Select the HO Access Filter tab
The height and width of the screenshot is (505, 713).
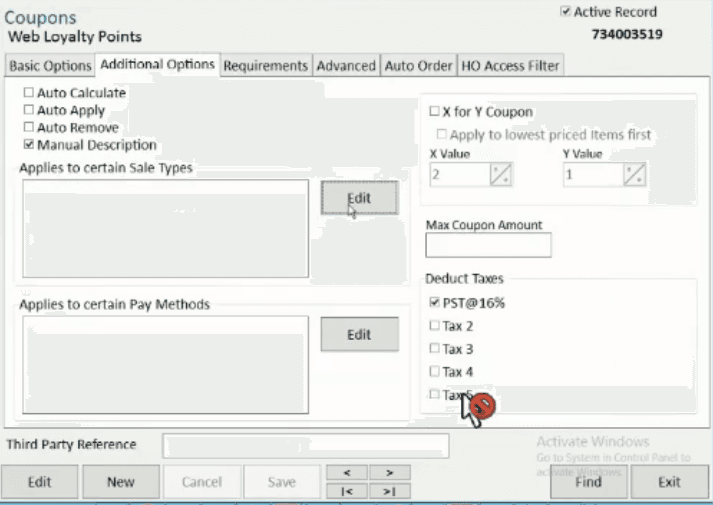coord(510,66)
